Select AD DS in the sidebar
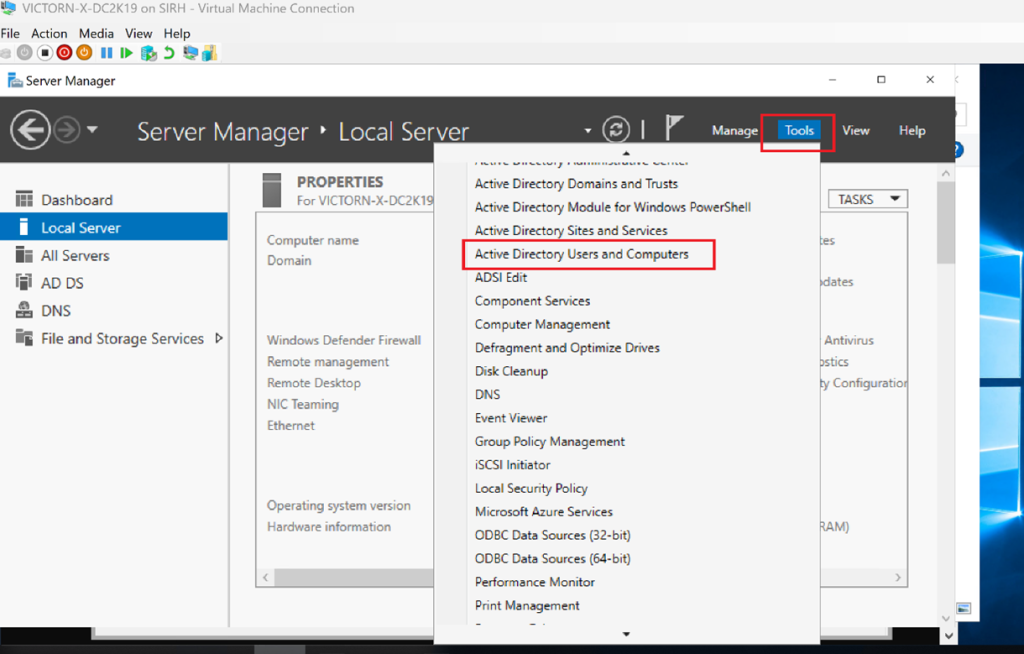This screenshot has width=1024, height=654. (x=62, y=283)
